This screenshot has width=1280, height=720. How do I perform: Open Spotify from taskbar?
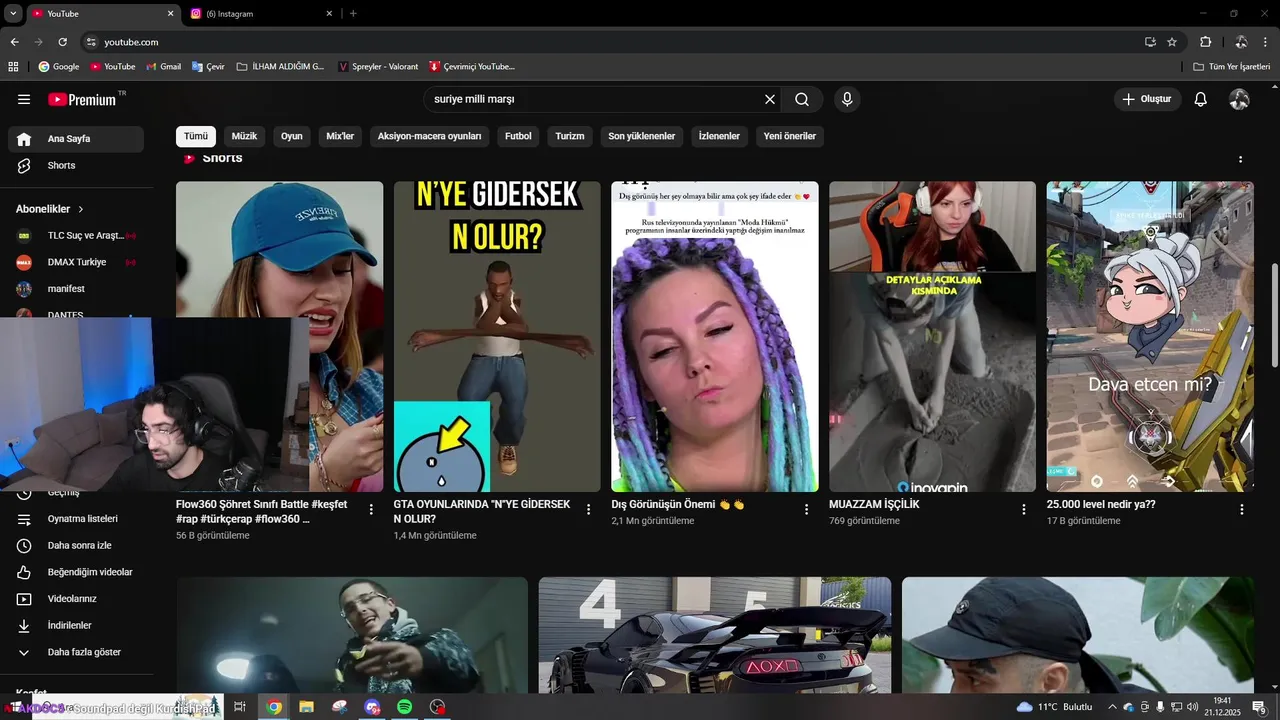(404, 707)
